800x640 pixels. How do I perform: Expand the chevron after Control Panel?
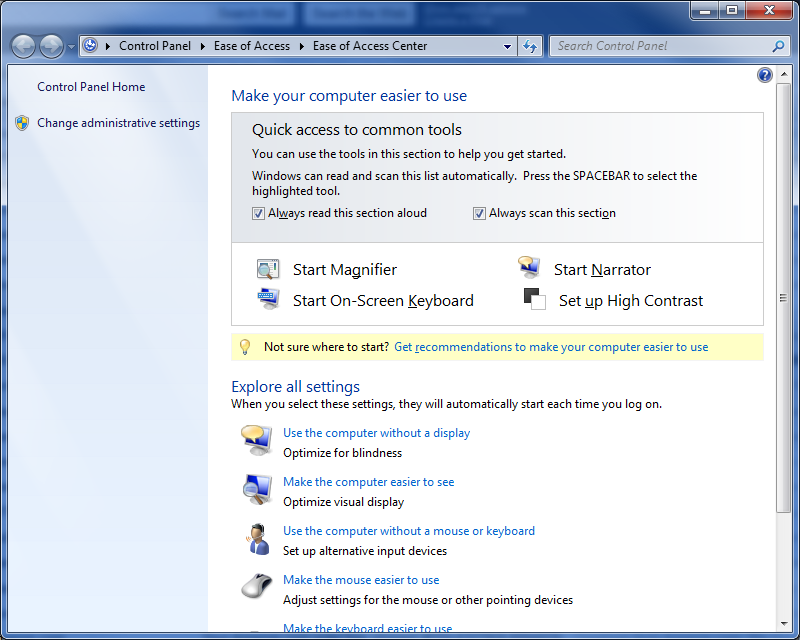click(202, 45)
